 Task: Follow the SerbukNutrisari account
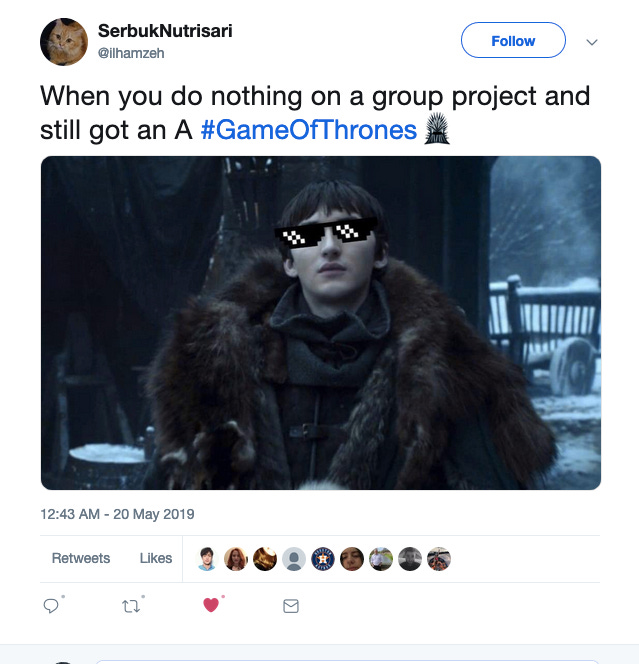513,40
